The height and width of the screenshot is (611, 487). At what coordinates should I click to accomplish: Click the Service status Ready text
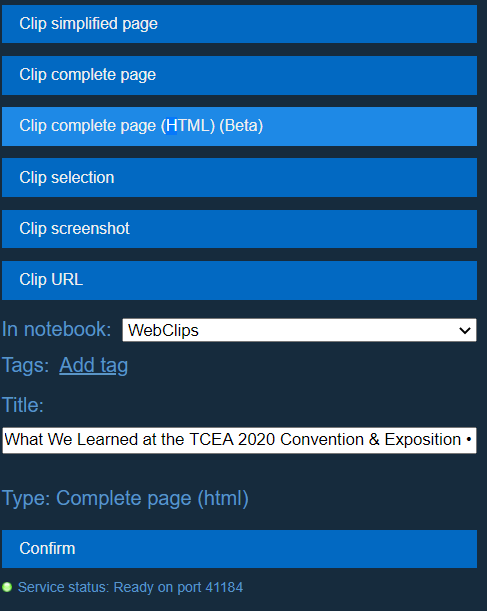pos(94,587)
